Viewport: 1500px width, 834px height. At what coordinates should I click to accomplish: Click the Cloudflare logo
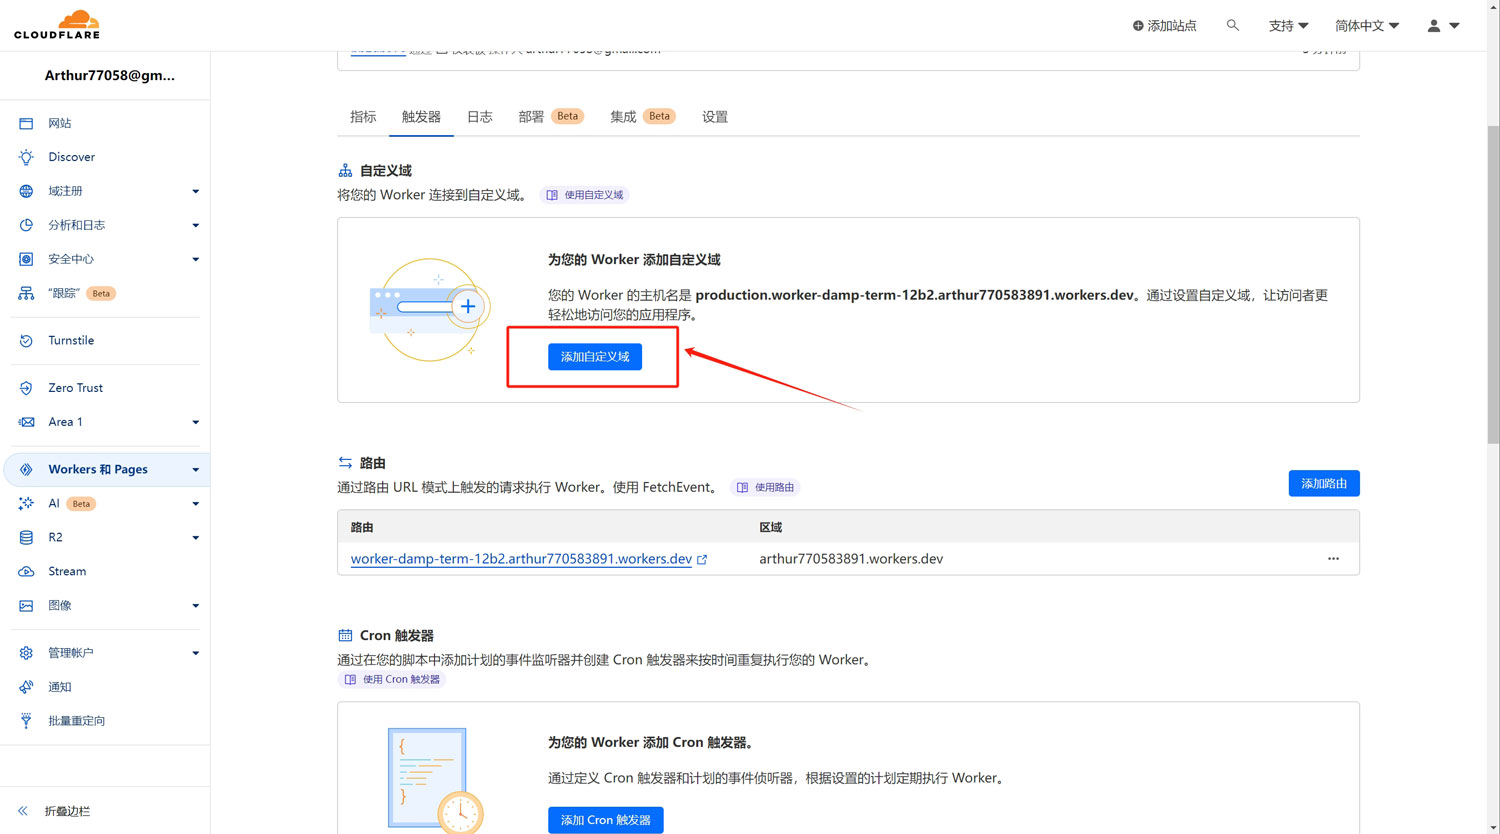click(55, 23)
